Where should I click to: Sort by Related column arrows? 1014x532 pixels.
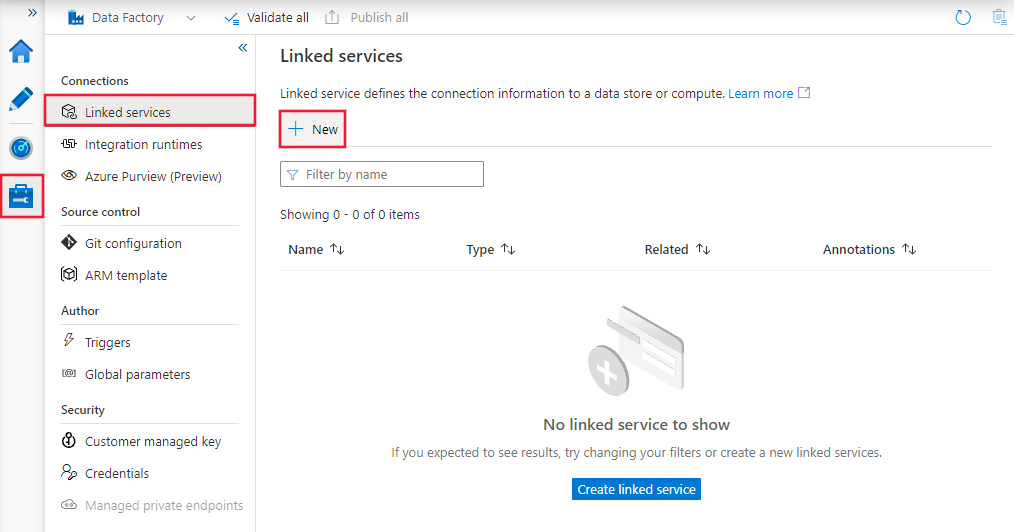[703, 249]
